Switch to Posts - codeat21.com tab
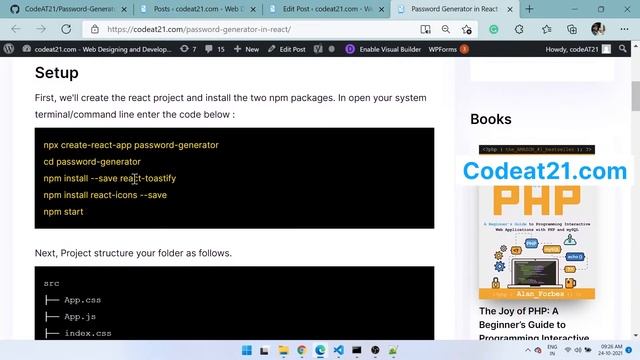The width and height of the screenshot is (640, 360). pyautogui.click(x=197, y=9)
